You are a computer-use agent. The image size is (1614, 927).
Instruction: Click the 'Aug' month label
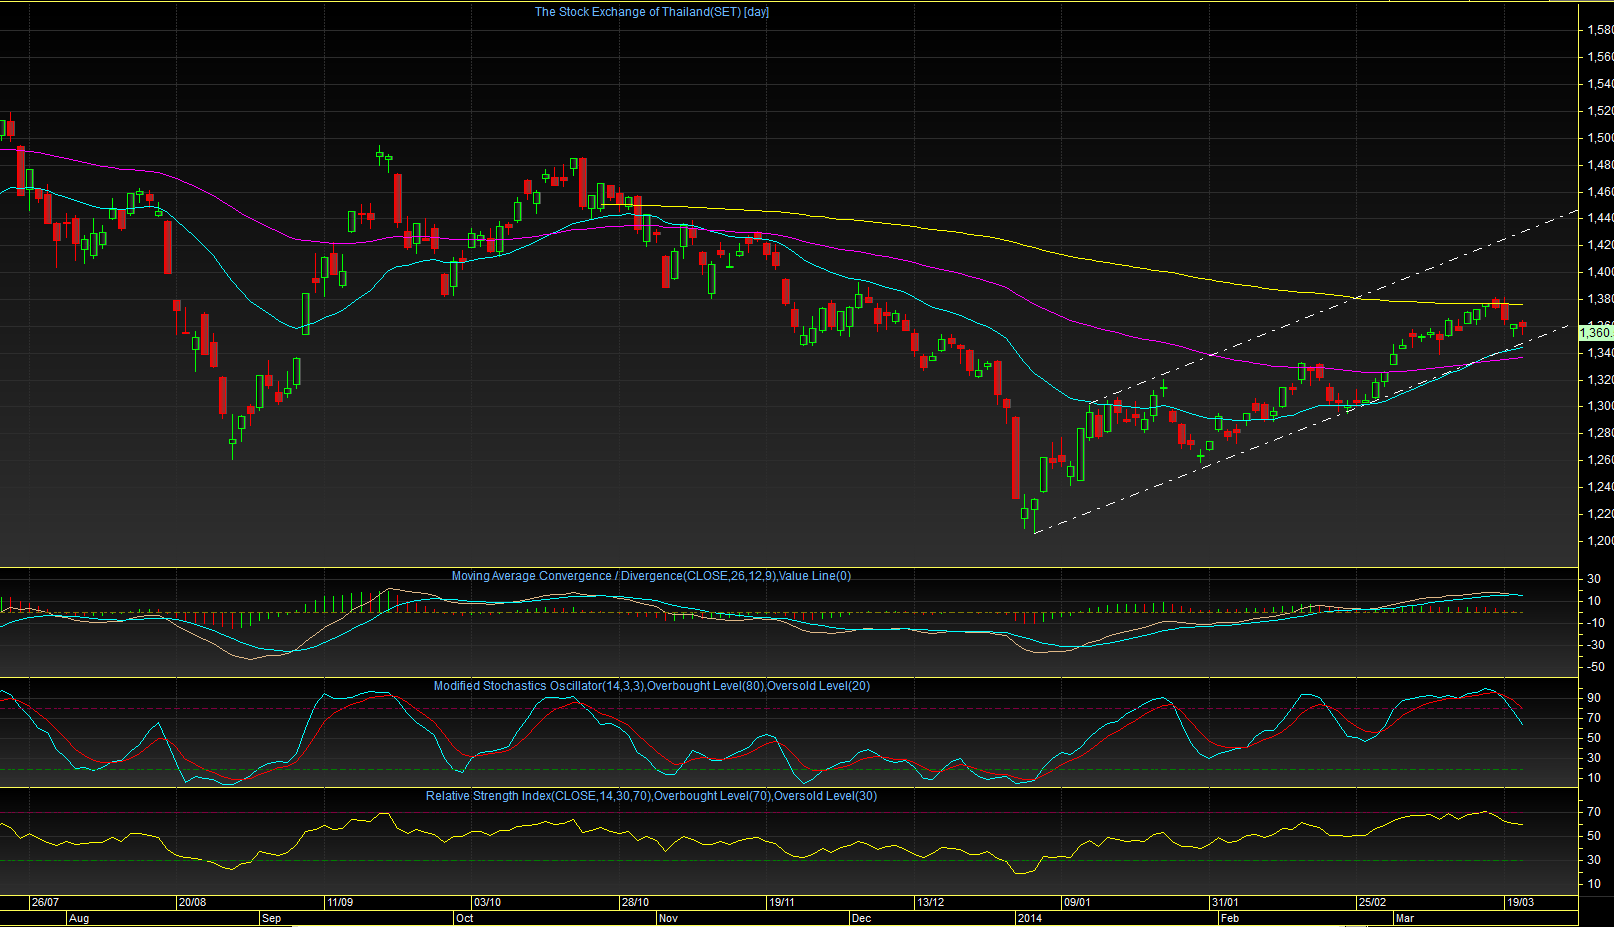79,918
